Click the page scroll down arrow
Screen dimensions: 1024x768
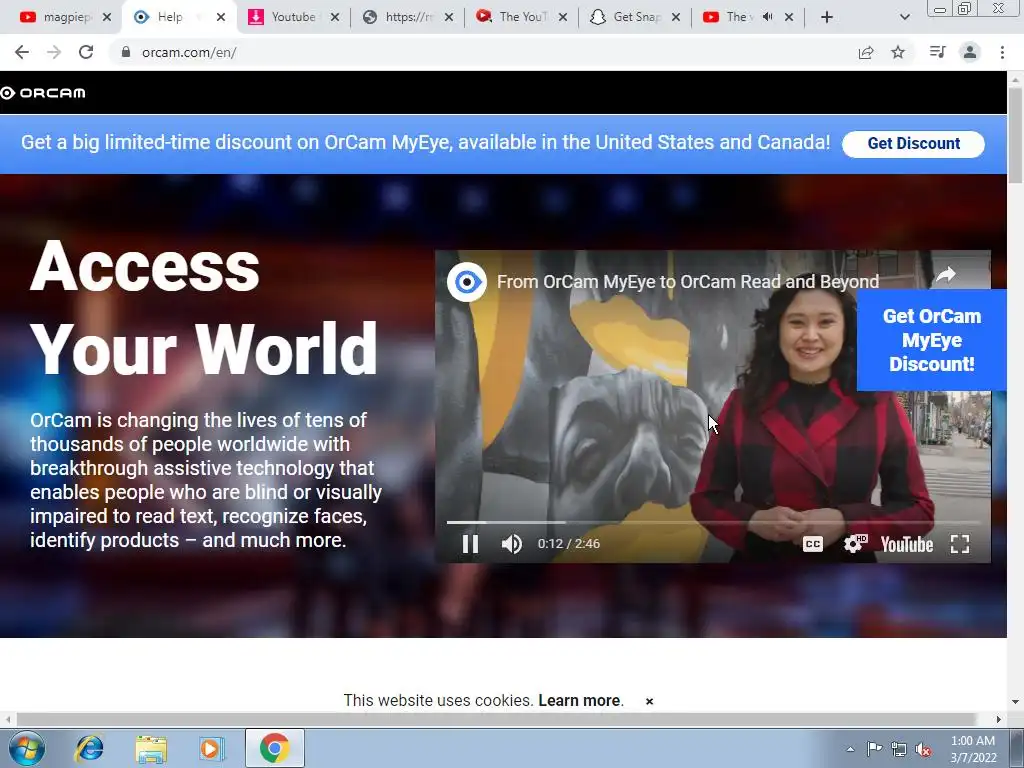(1016, 702)
